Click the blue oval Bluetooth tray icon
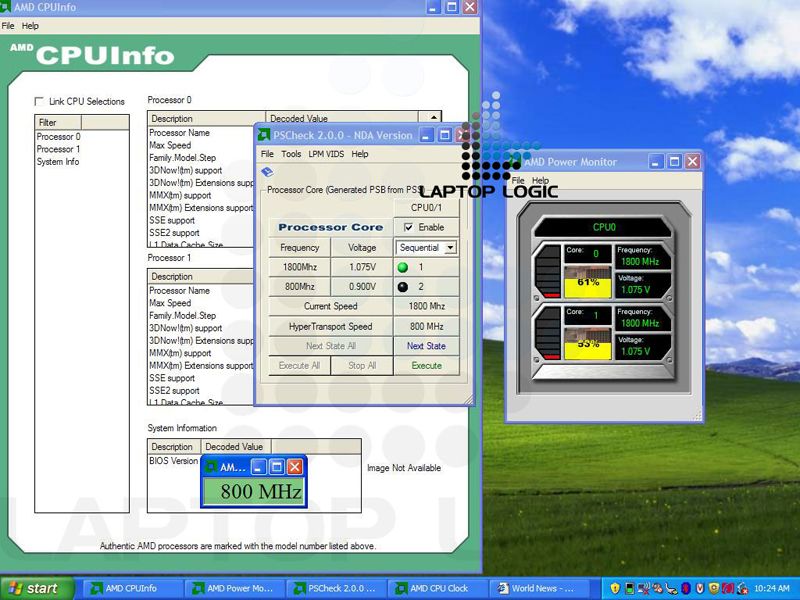Viewport: 800px width, 600px height. point(686,588)
